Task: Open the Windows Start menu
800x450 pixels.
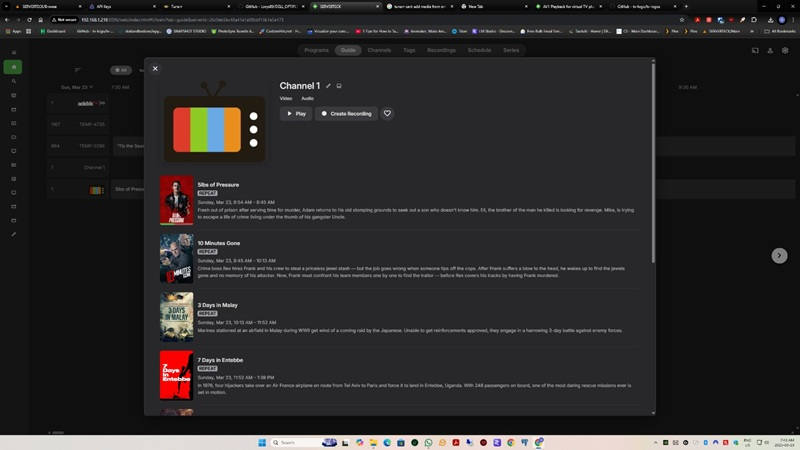Action: pyautogui.click(x=262, y=442)
